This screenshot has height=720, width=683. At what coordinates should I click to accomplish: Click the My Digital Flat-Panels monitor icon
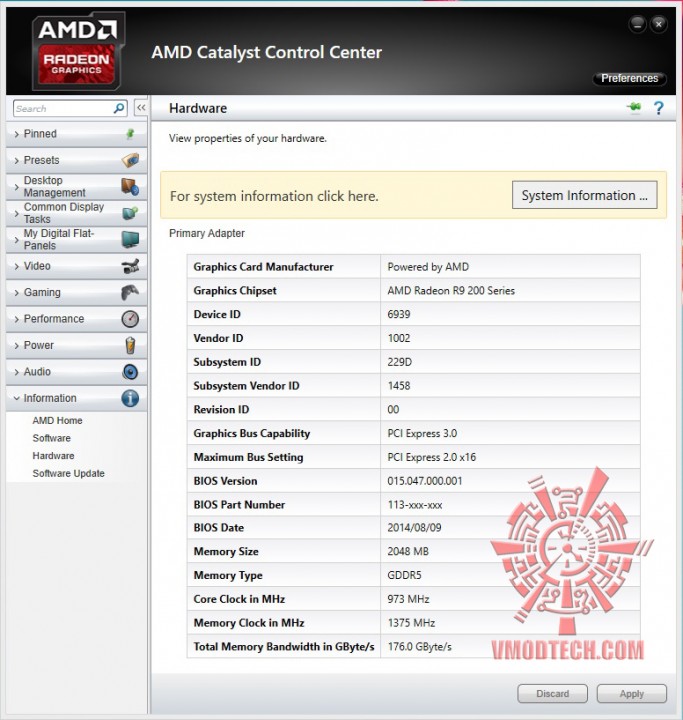pyautogui.click(x=130, y=239)
